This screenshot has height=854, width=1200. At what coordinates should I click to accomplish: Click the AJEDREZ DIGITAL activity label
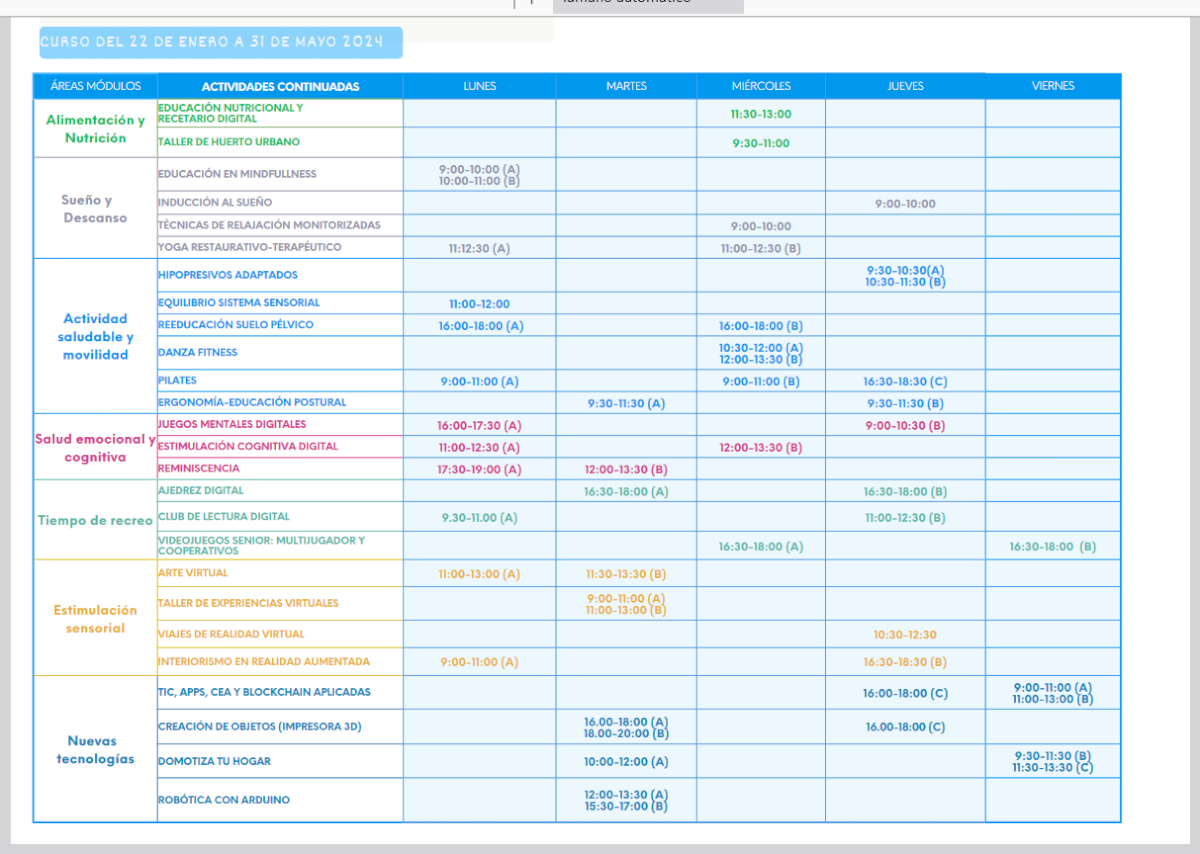(x=201, y=491)
